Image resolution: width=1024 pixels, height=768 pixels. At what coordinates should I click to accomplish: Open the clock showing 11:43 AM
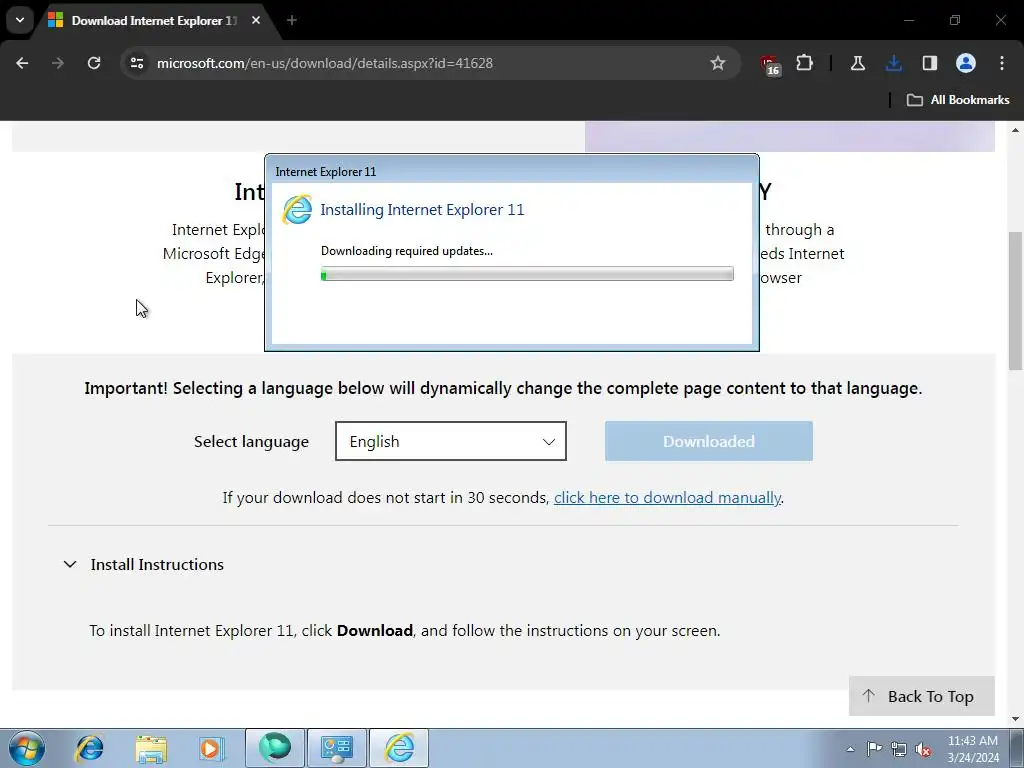tap(973, 748)
